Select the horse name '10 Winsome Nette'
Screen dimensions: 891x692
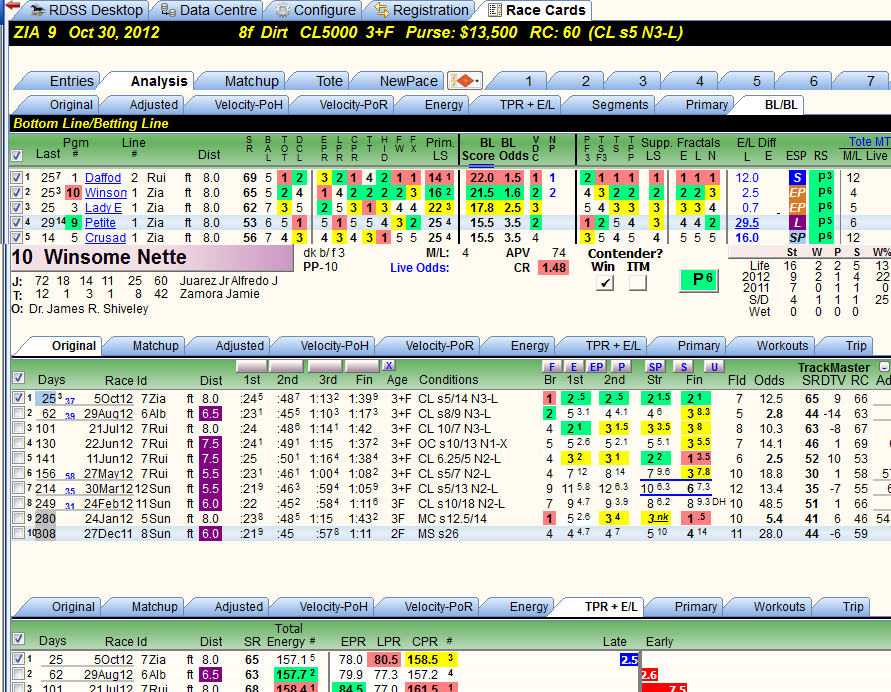(x=99, y=257)
